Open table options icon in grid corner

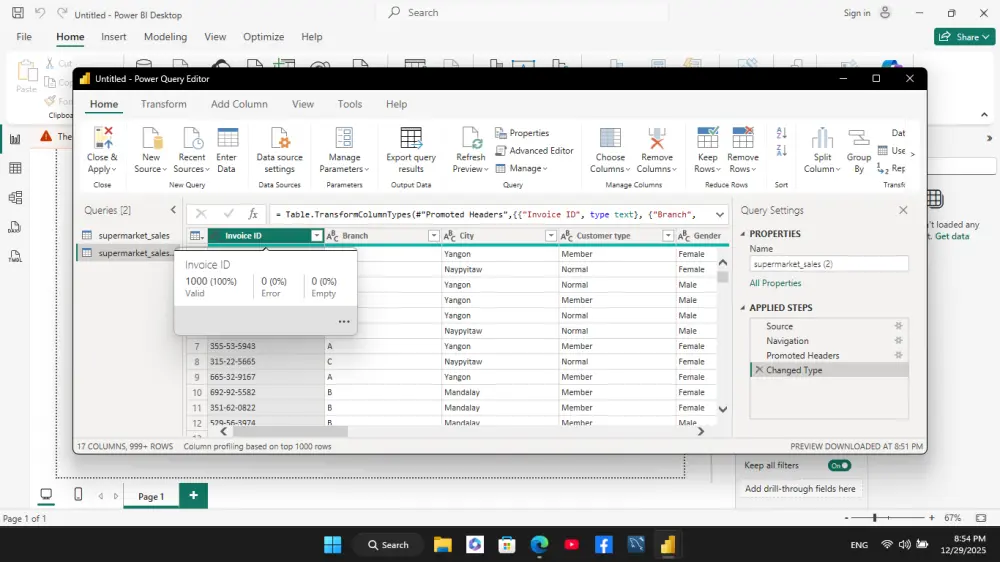tap(197, 236)
